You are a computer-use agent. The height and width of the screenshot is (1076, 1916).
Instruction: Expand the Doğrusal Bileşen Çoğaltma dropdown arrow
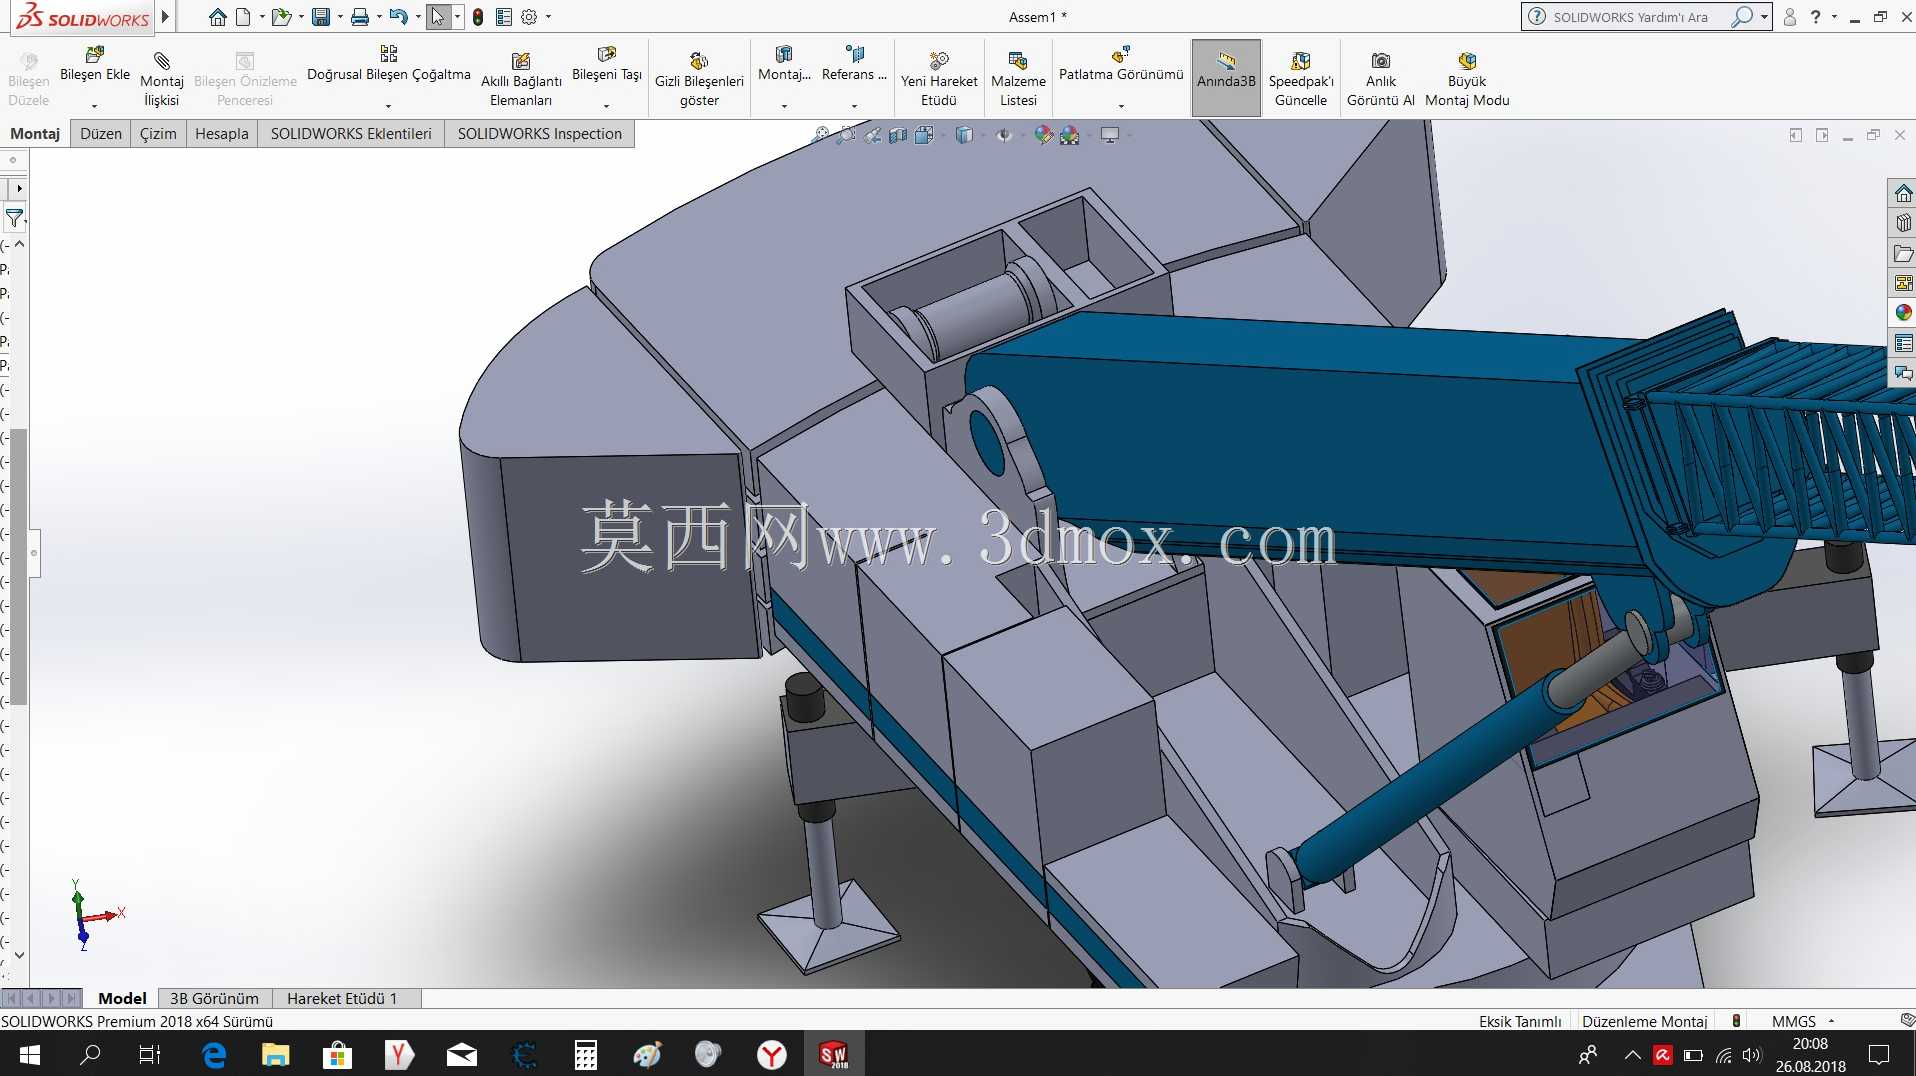point(389,105)
